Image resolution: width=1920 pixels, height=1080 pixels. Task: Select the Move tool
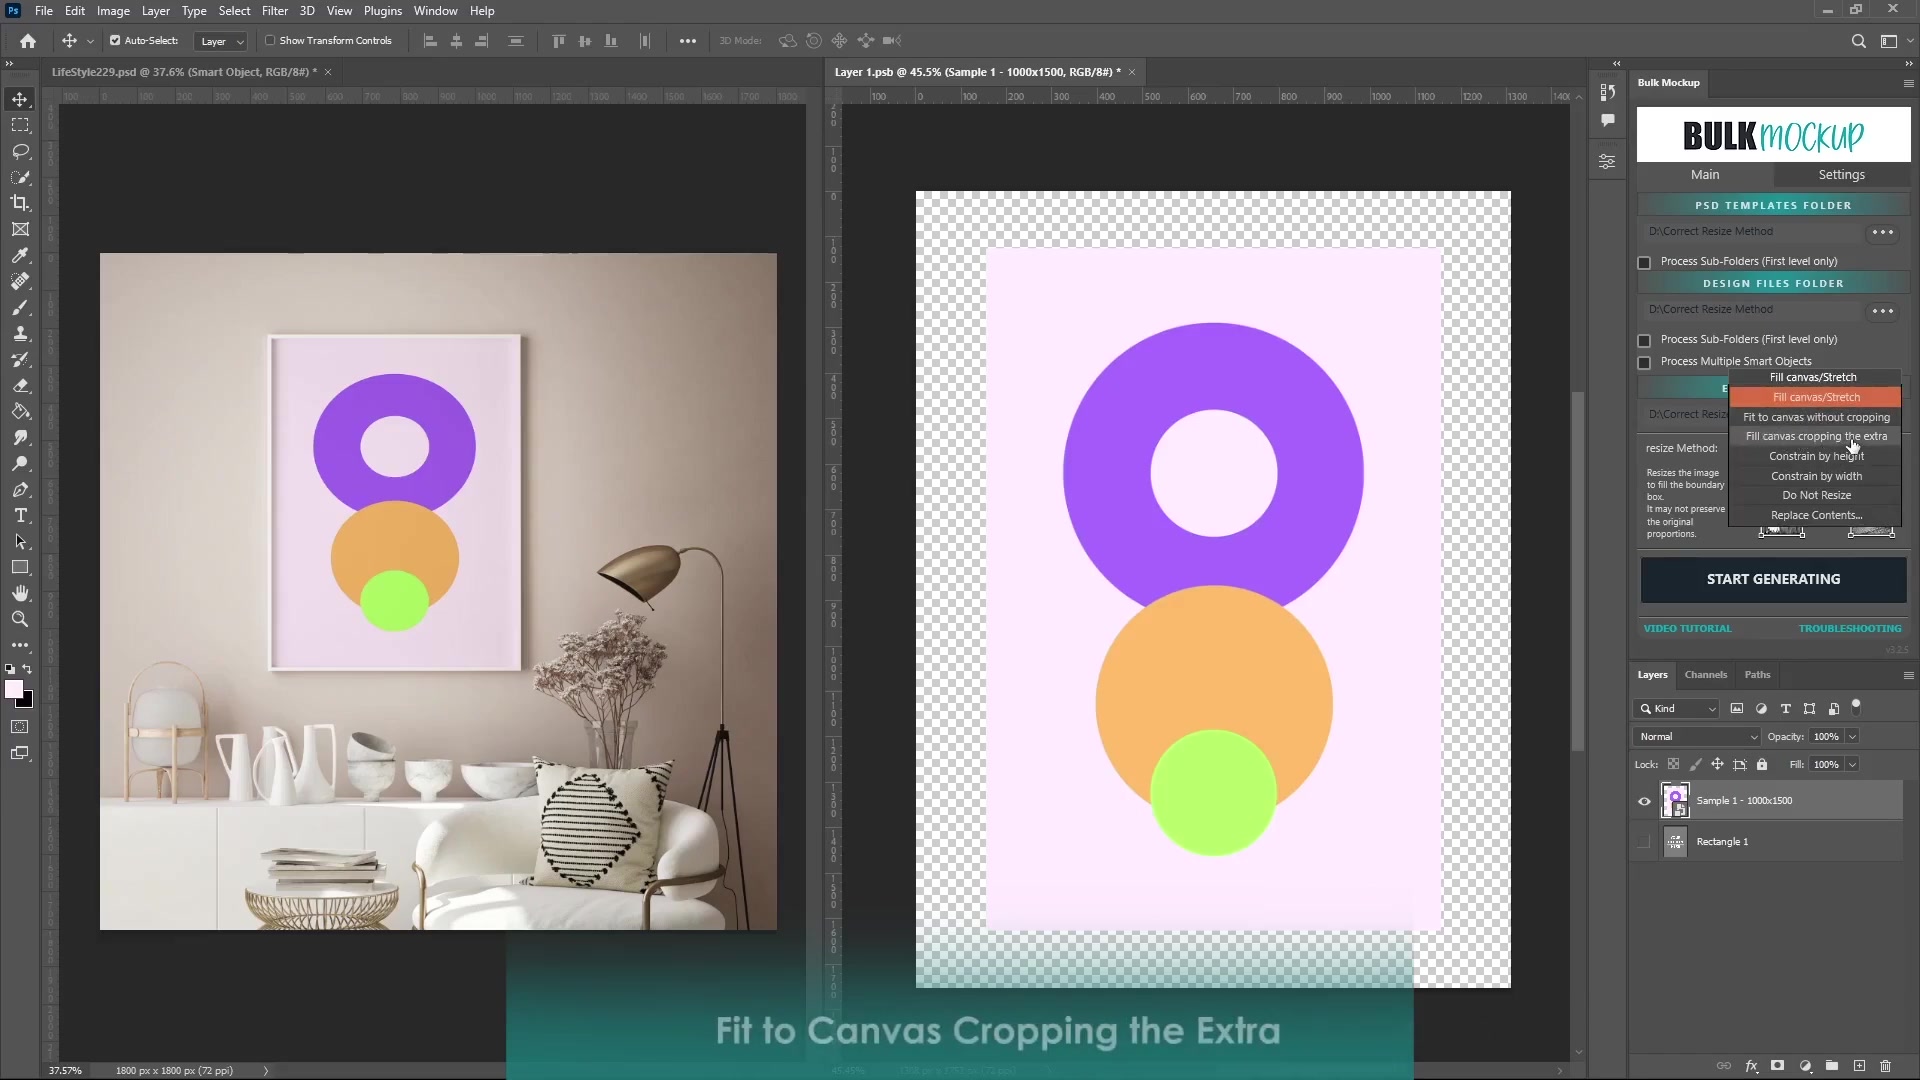coord(20,99)
